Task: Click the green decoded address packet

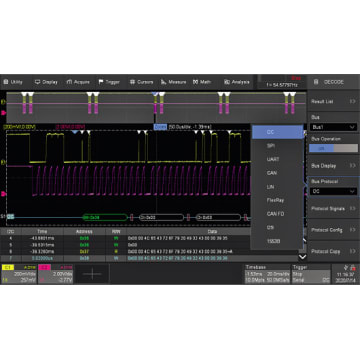Action: tap(105, 217)
